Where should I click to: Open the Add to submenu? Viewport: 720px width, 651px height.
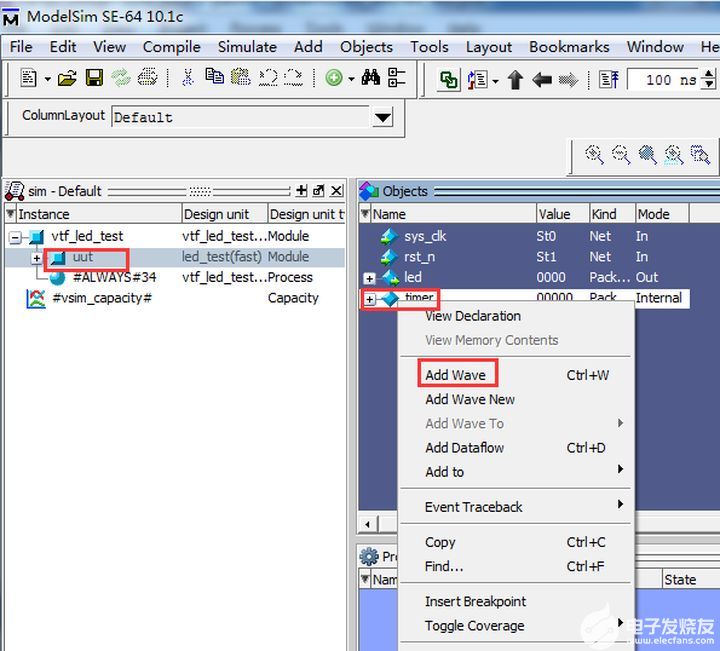coord(517,471)
